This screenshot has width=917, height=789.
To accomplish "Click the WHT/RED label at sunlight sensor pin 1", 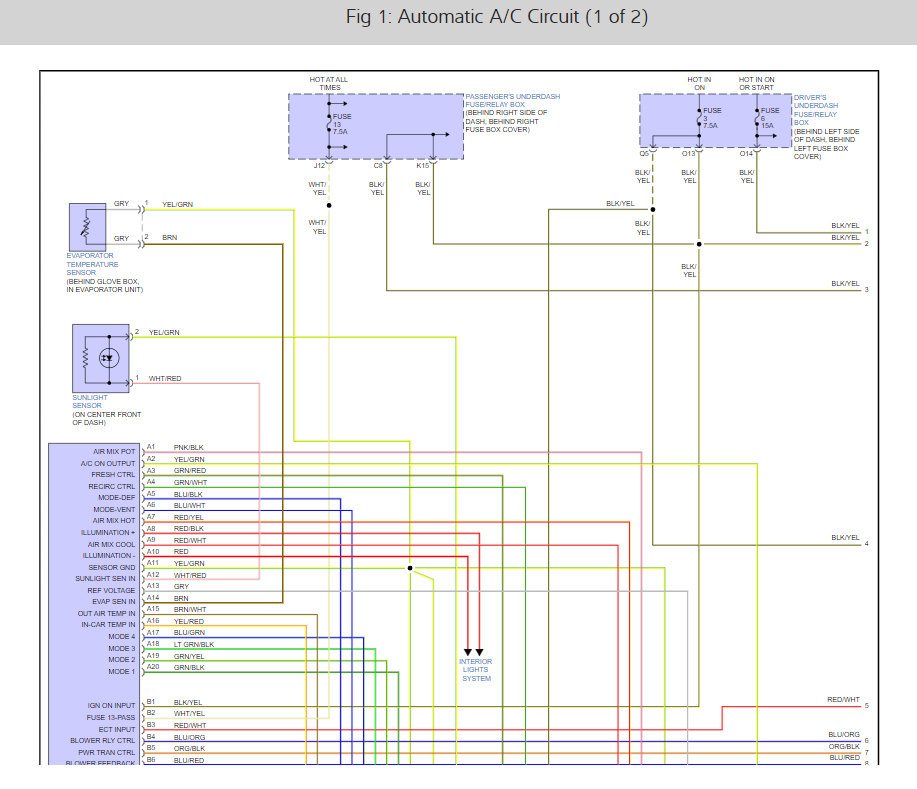I will (x=165, y=378).
